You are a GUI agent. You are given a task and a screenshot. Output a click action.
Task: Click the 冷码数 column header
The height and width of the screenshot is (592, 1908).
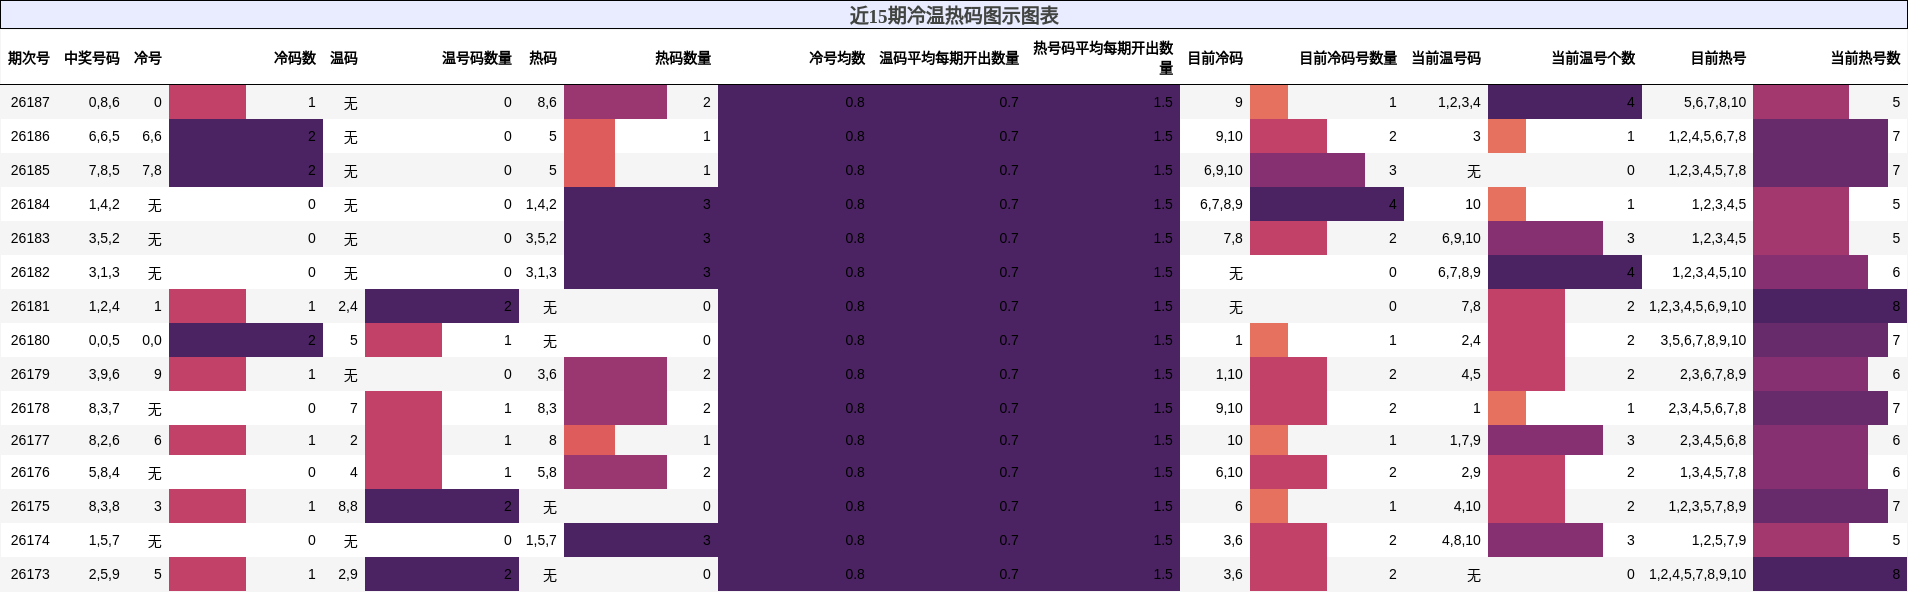(295, 58)
